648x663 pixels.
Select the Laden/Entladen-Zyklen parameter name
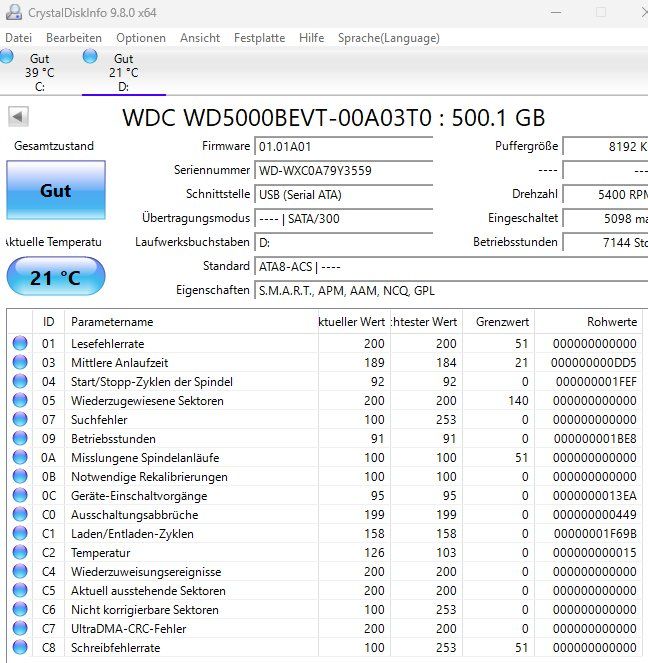(132, 534)
